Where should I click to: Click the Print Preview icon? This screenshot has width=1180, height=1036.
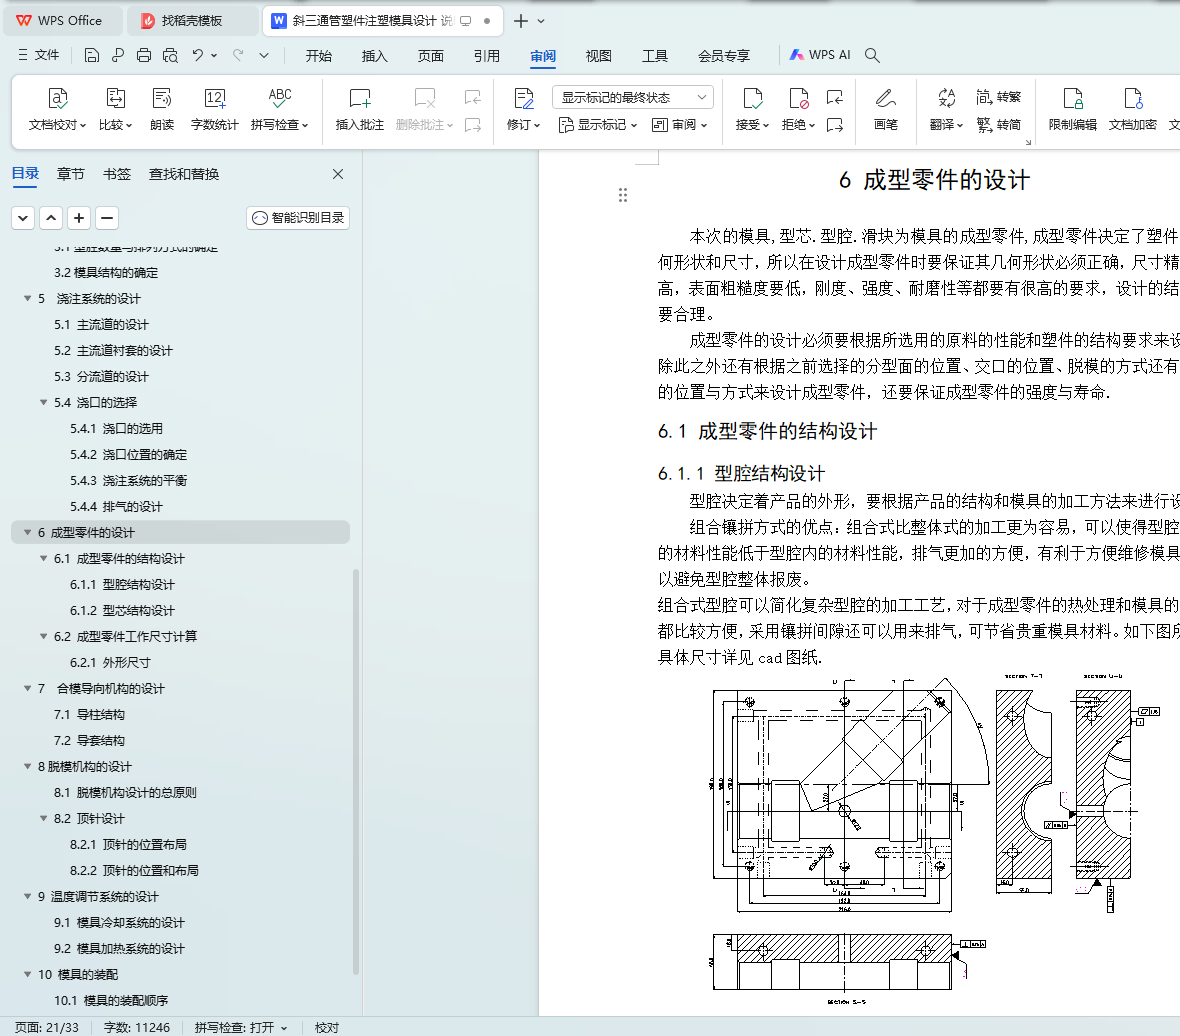[x=171, y=55]
